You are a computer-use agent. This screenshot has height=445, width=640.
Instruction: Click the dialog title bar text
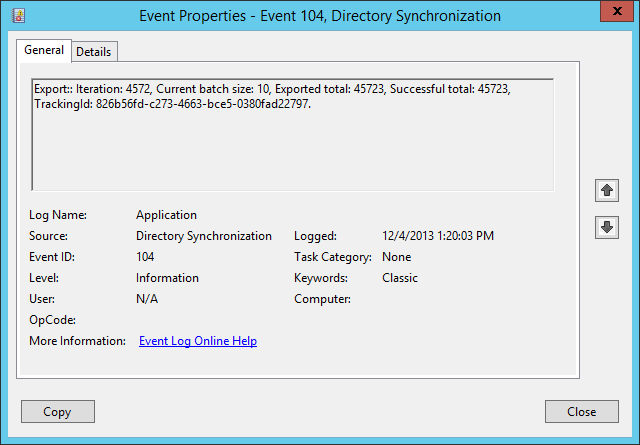319,16
